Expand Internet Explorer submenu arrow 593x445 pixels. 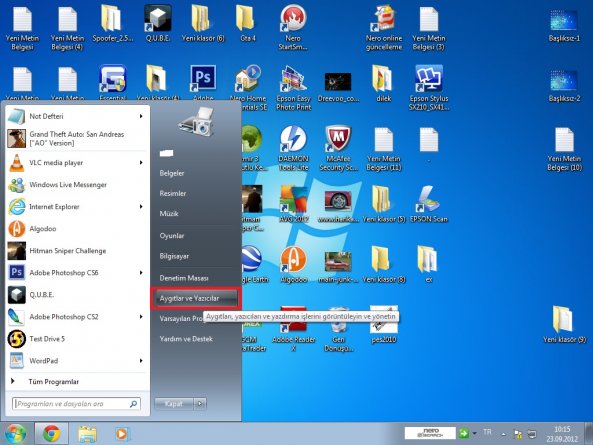coord(141,207)
